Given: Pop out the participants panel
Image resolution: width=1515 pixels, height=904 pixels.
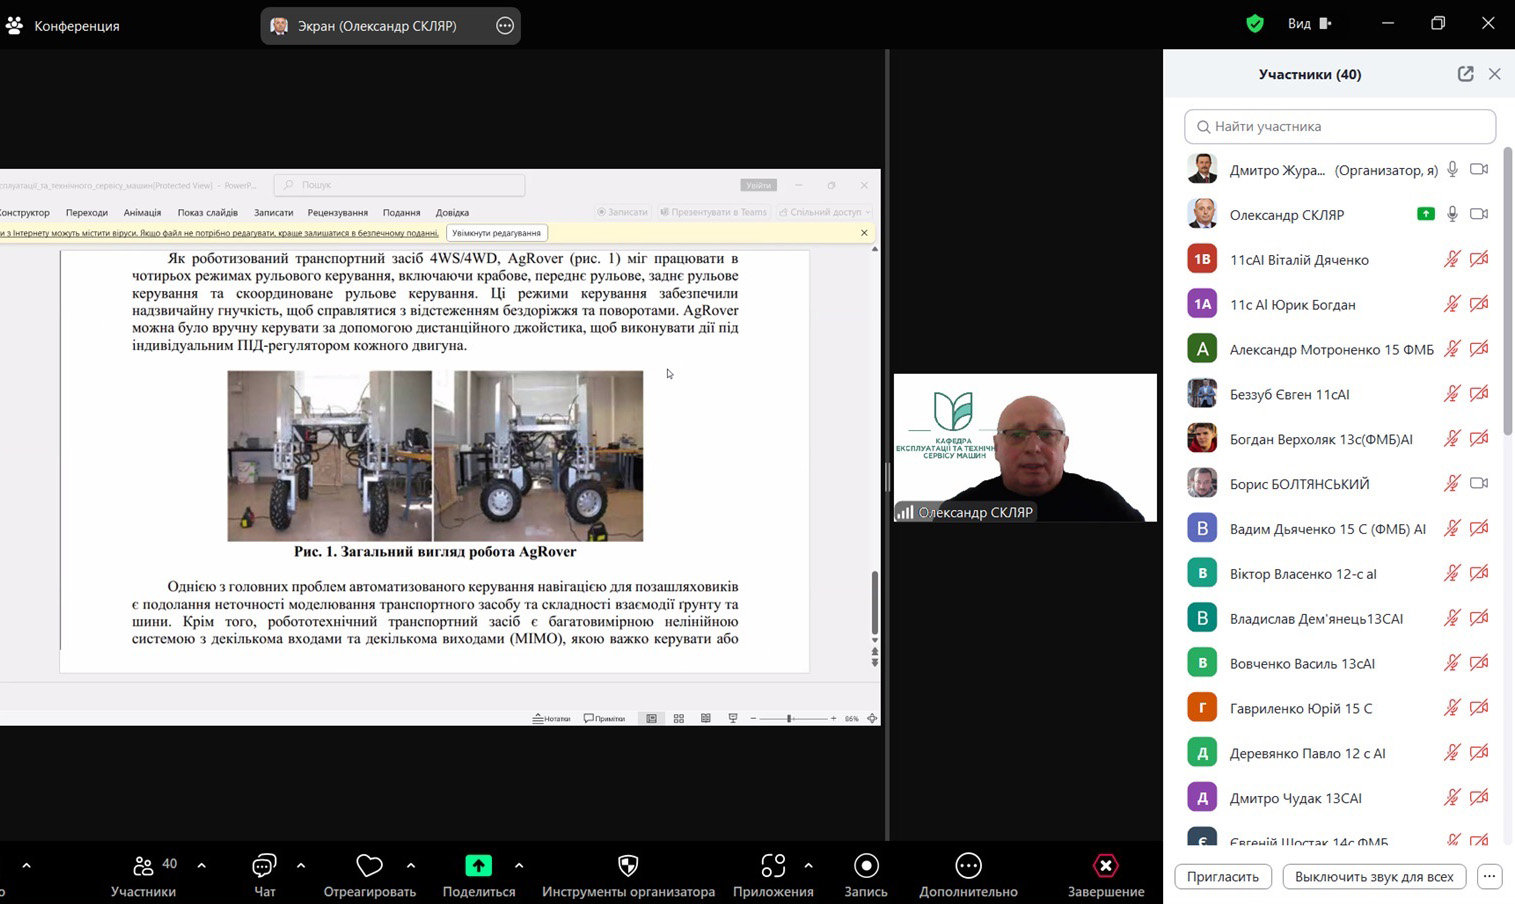Looking at the screenshot, I should coord(1465,74).
